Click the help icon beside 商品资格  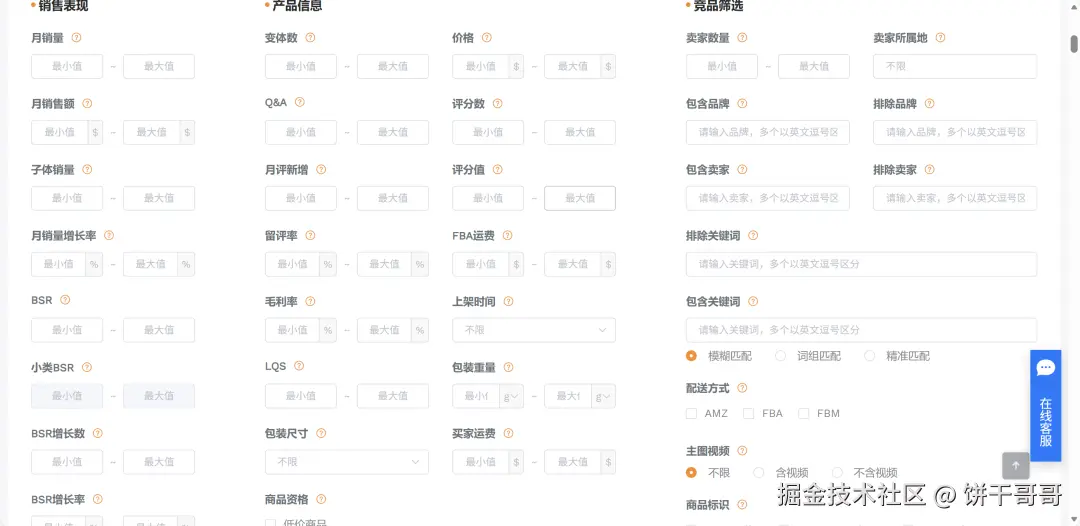click(321, 499)
